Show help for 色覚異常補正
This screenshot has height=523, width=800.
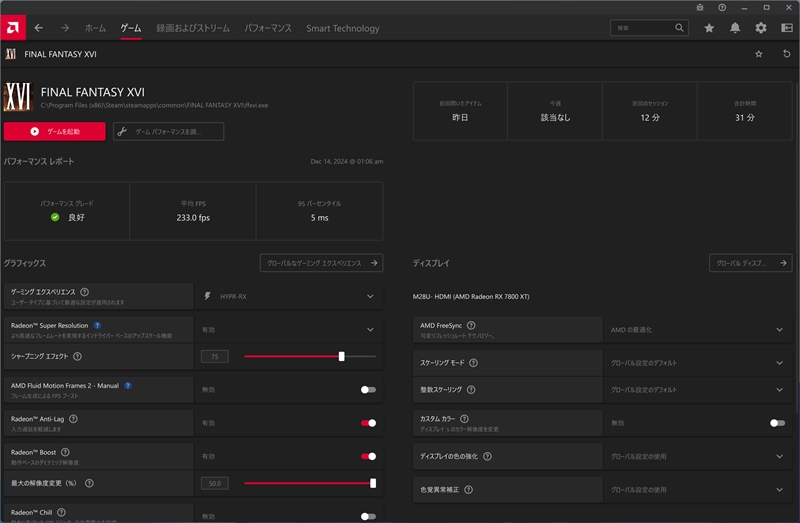468,490
